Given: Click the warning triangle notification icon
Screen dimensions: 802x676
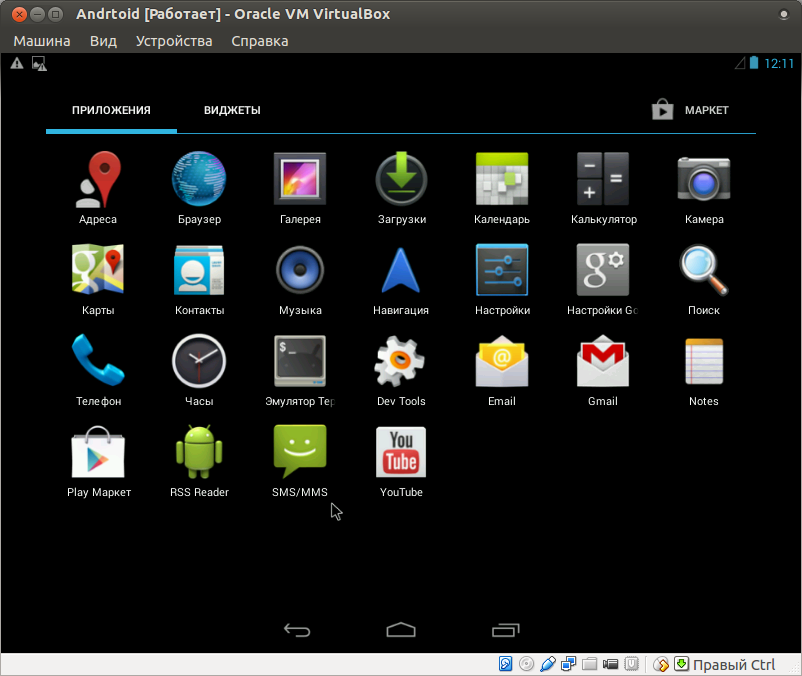Looking at the screenshot, I should (x=17, y=63).
